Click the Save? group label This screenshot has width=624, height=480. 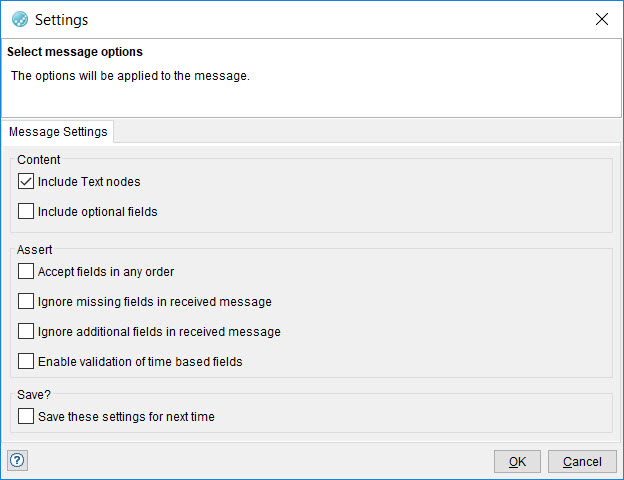pos(34,394)
